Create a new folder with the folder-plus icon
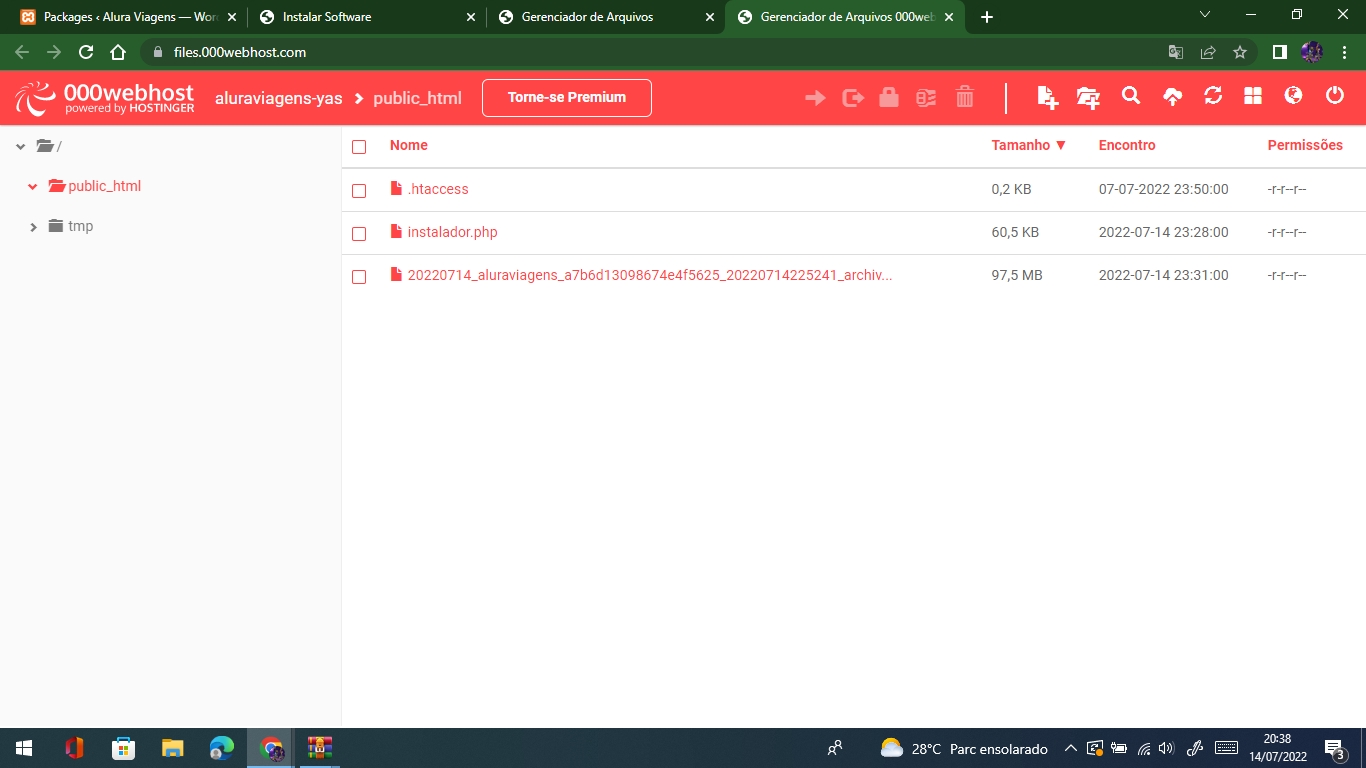The height and width of the screenshot is (768, 1366). pos(1088,97)
